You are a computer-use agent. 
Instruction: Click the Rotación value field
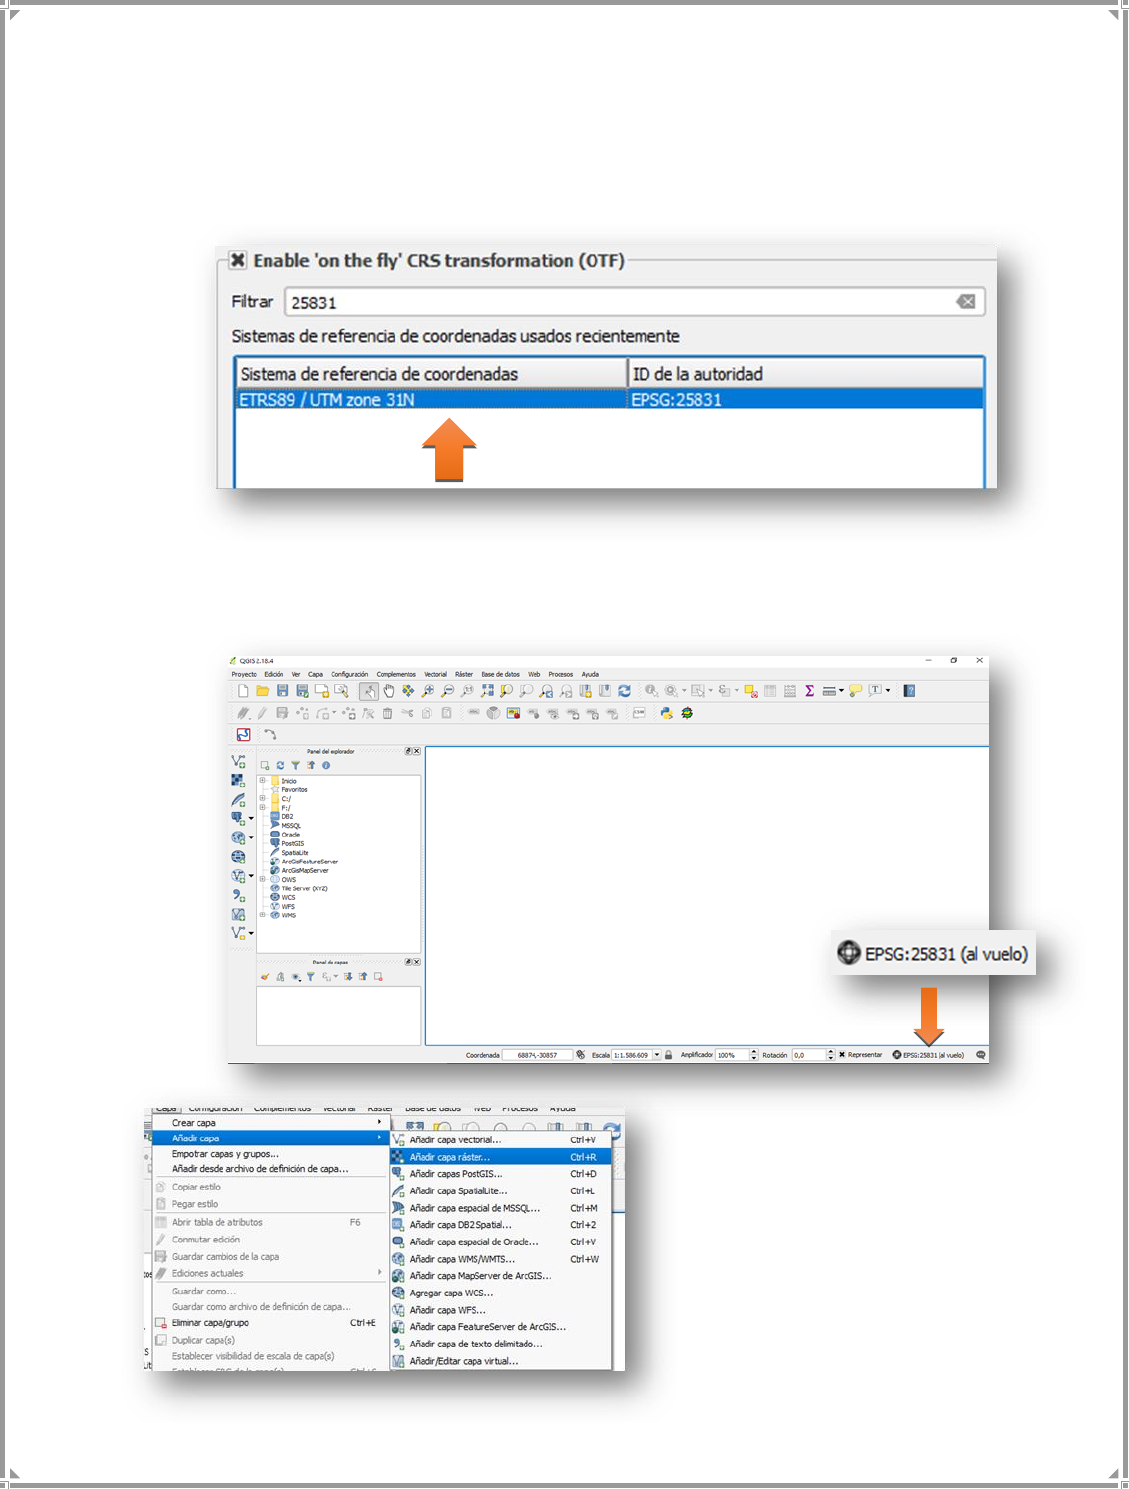[x=809, y=1055]
